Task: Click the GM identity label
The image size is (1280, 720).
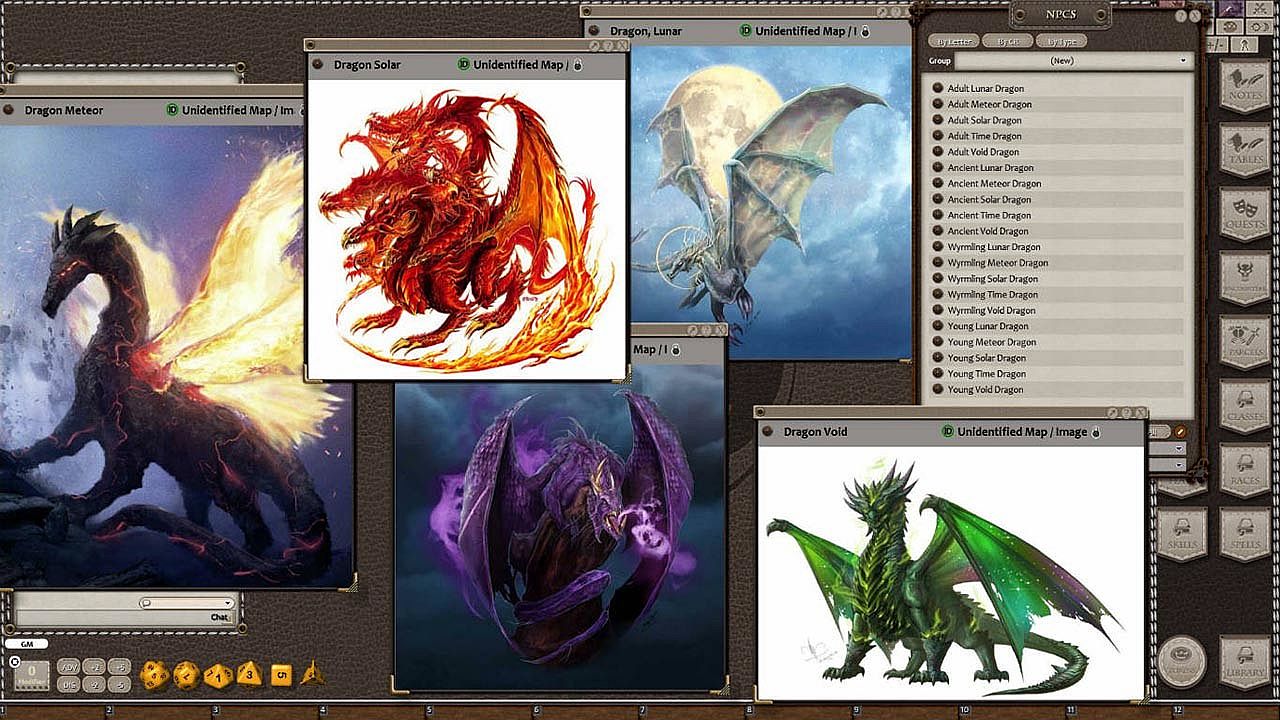Action: [x=26, y=644]
